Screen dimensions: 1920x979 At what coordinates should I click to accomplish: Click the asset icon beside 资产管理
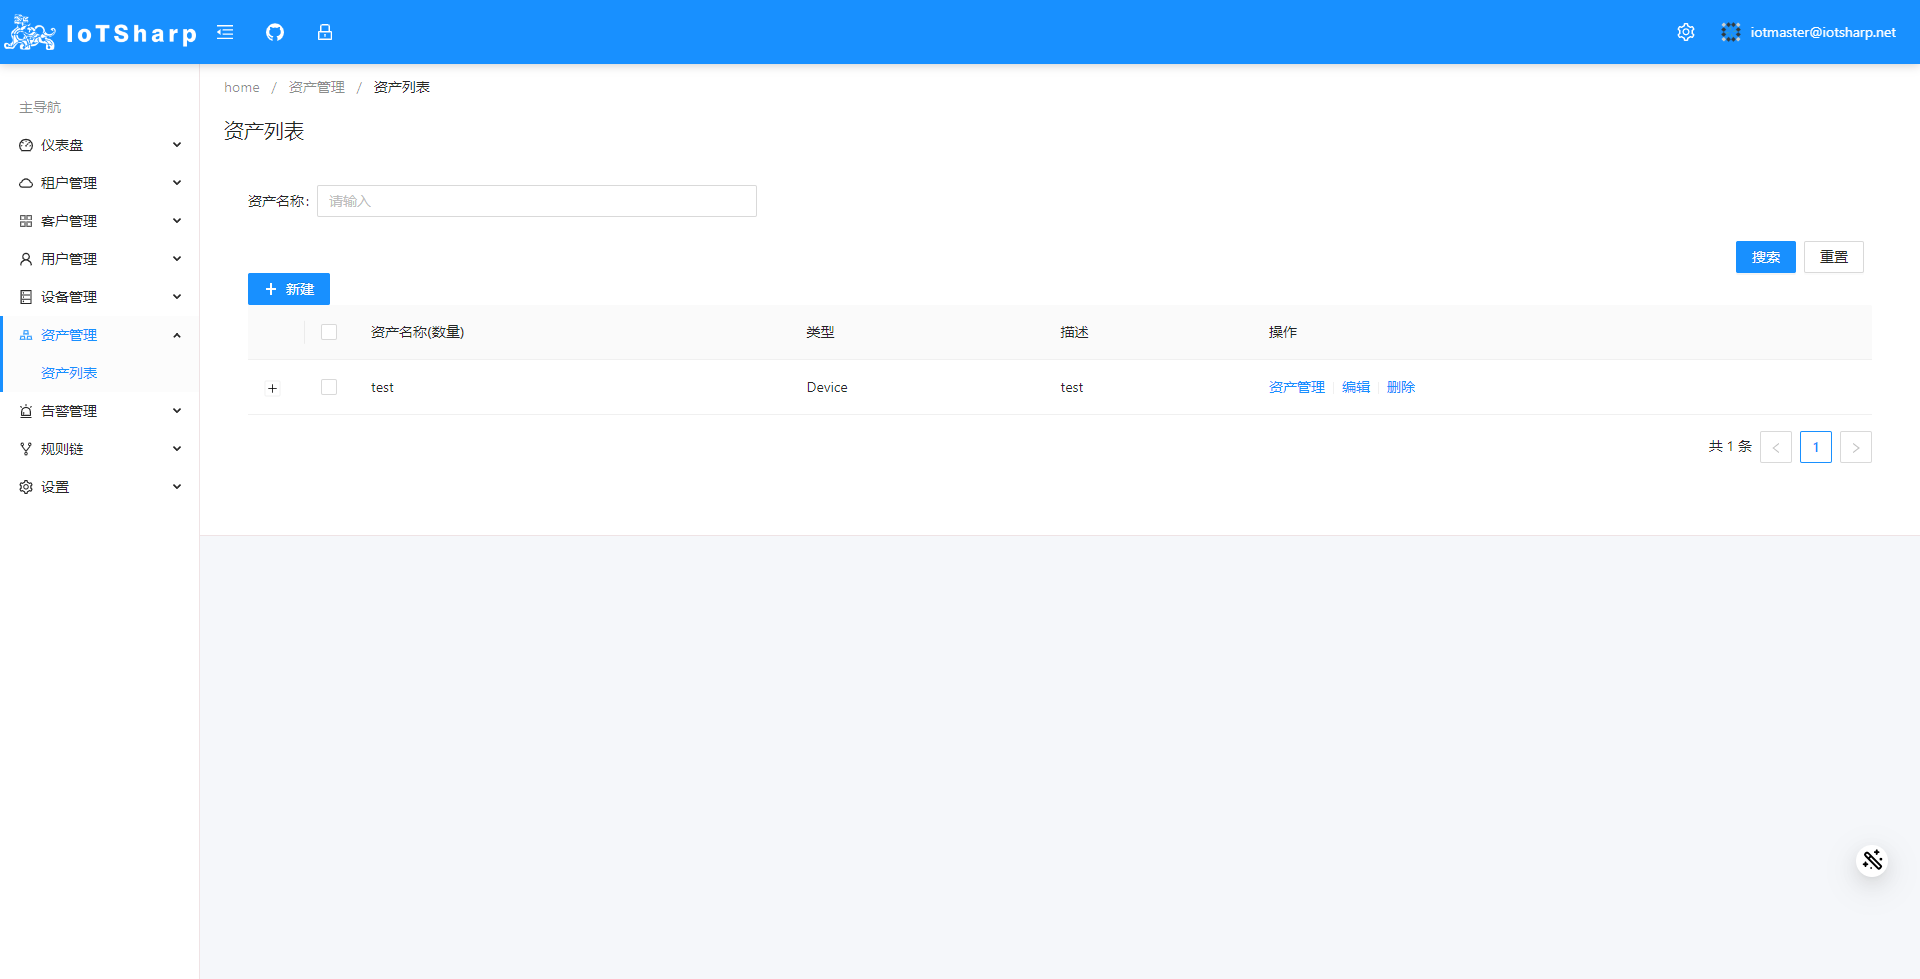[x=26, y=335]
